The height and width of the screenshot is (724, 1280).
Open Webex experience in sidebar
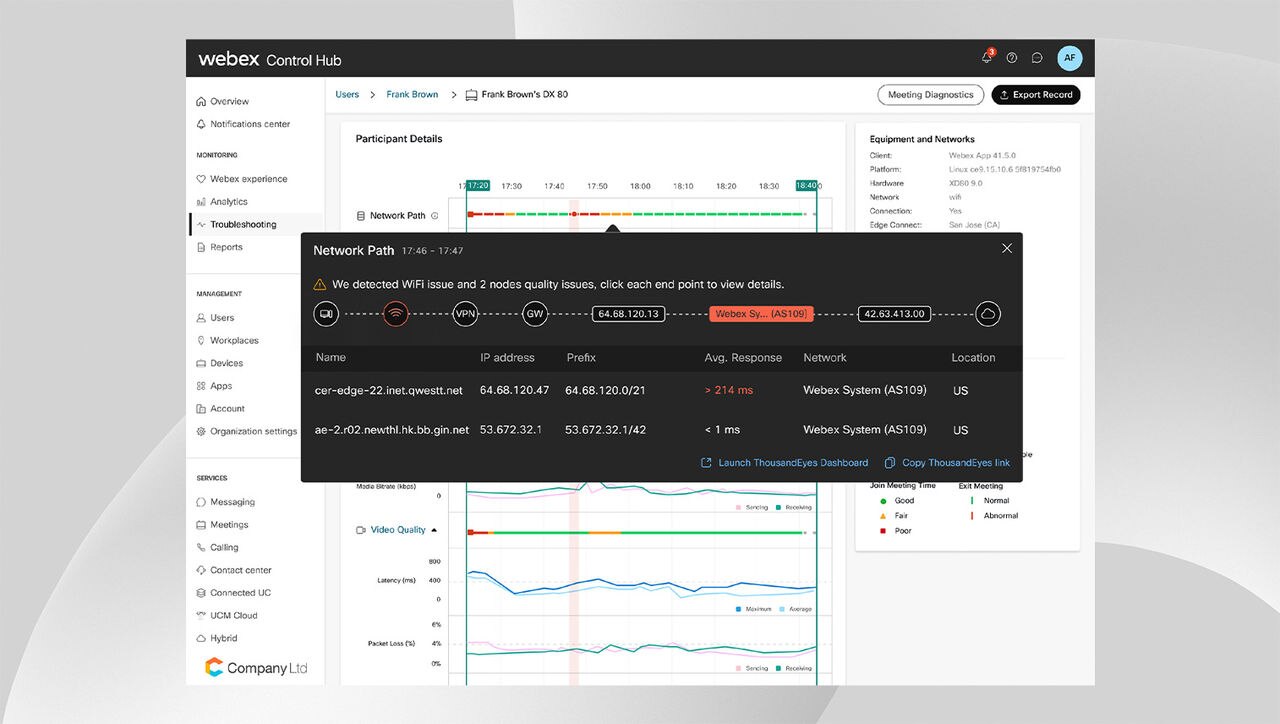[x=241, y=179]
